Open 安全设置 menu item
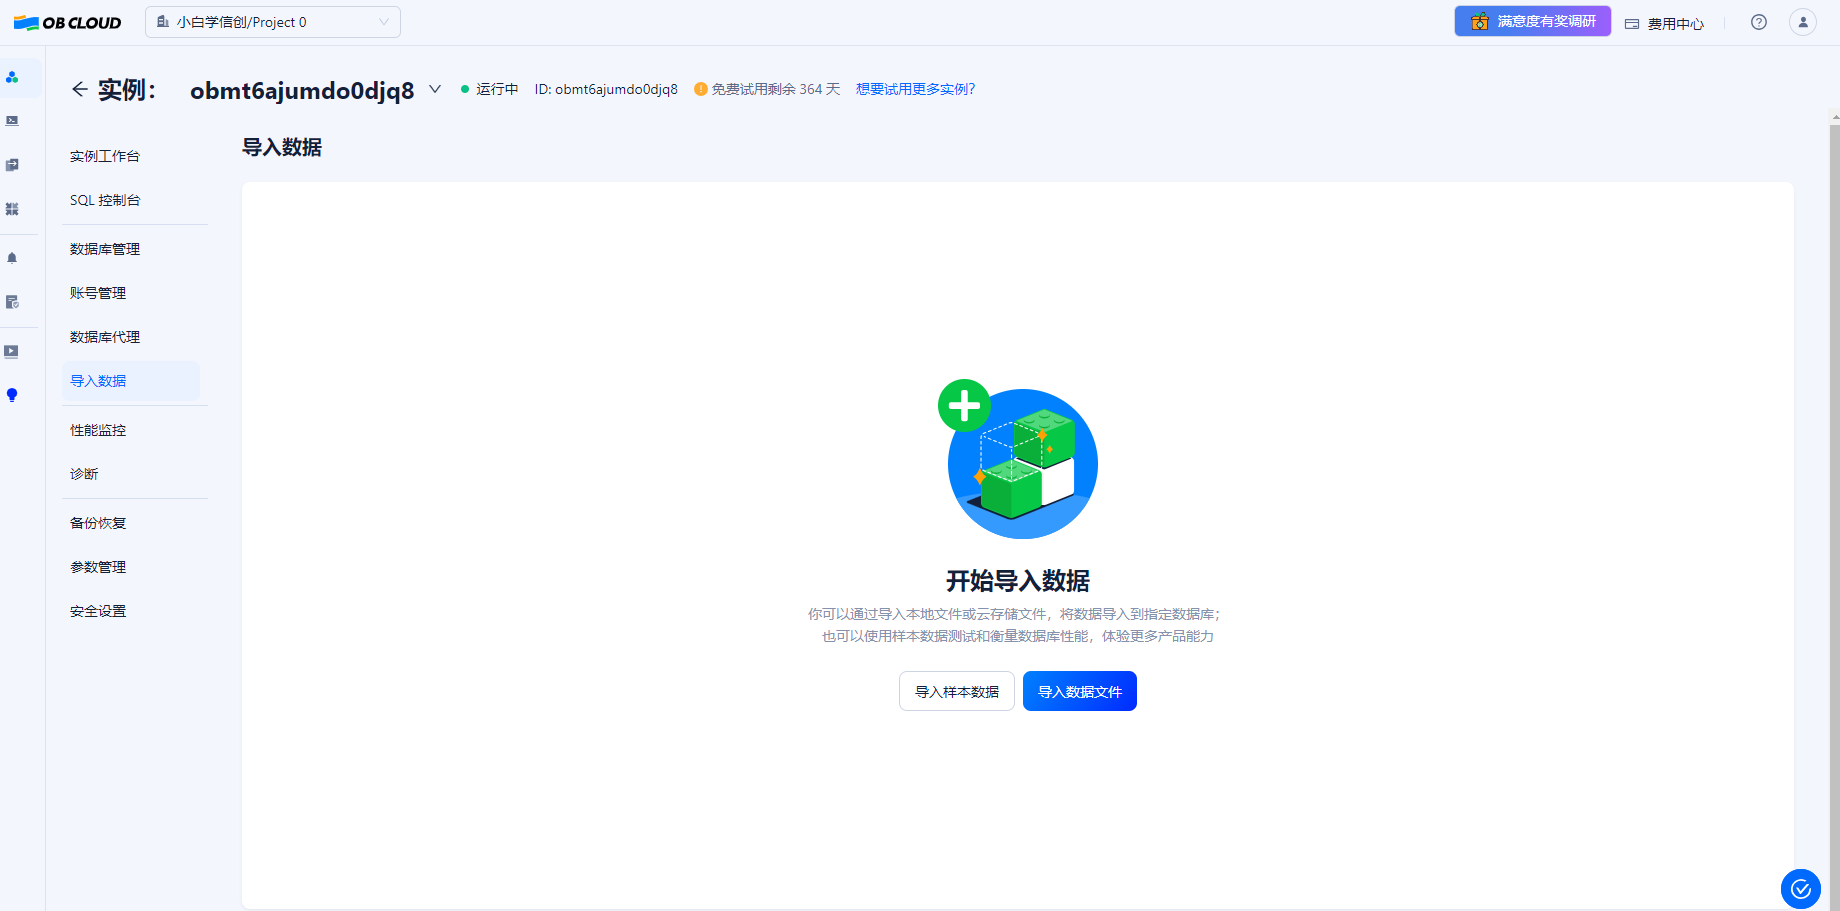The height and width of the screenshot is (911, 1840). pos(98,611)
